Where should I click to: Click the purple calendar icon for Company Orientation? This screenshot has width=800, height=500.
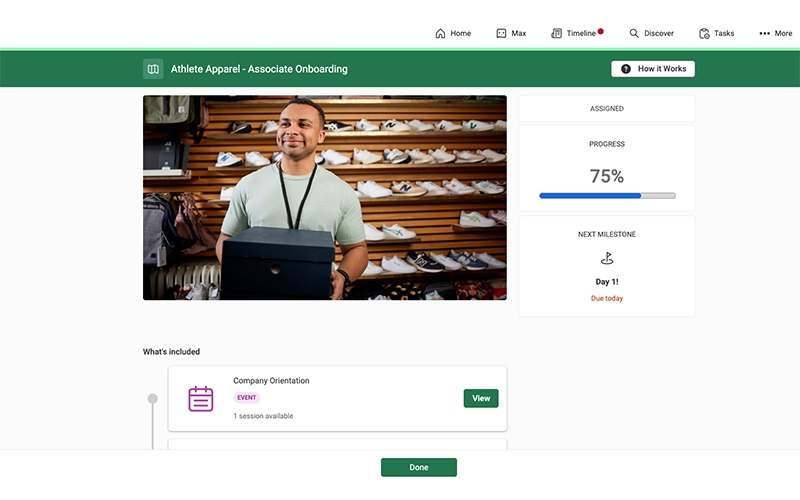(201, 398)
